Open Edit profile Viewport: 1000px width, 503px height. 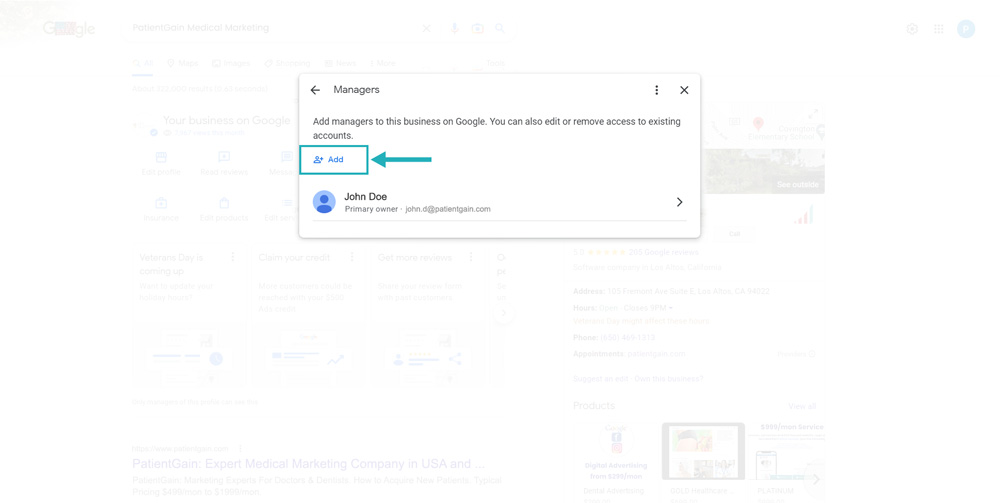pyautogui.click(x=161, y=163)
